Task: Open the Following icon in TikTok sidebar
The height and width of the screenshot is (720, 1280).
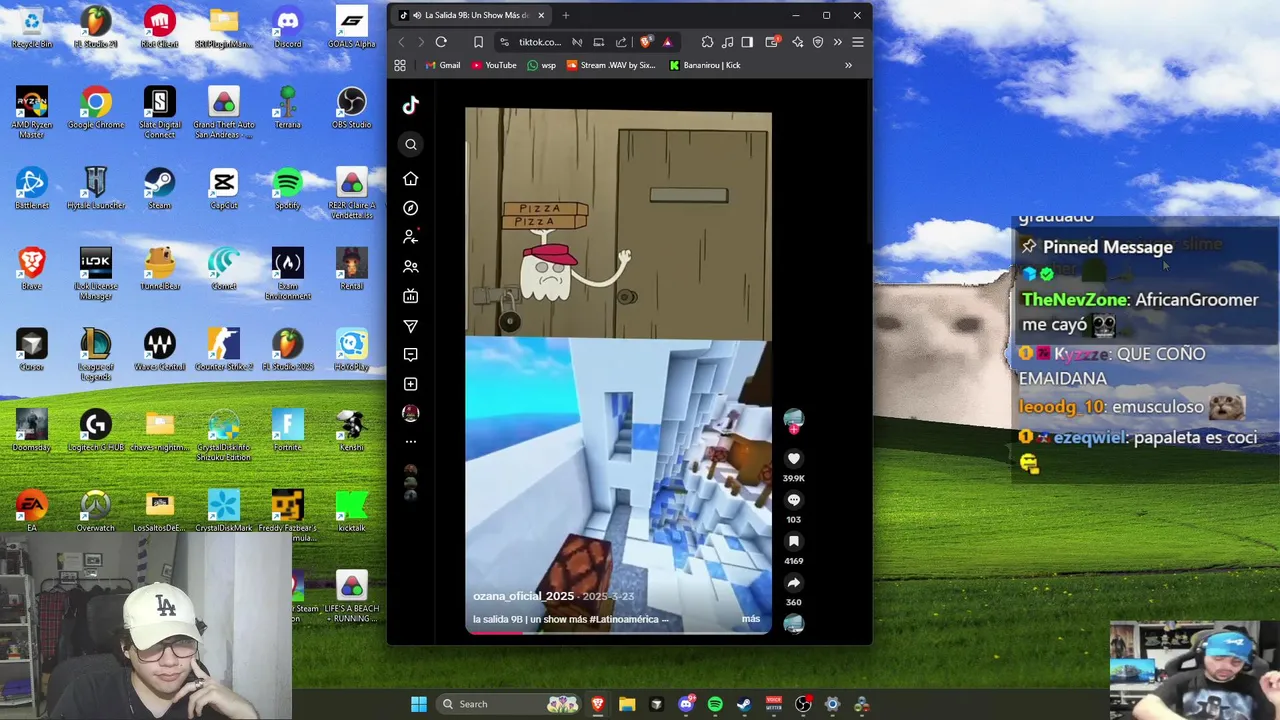Action: click(411, 237)
